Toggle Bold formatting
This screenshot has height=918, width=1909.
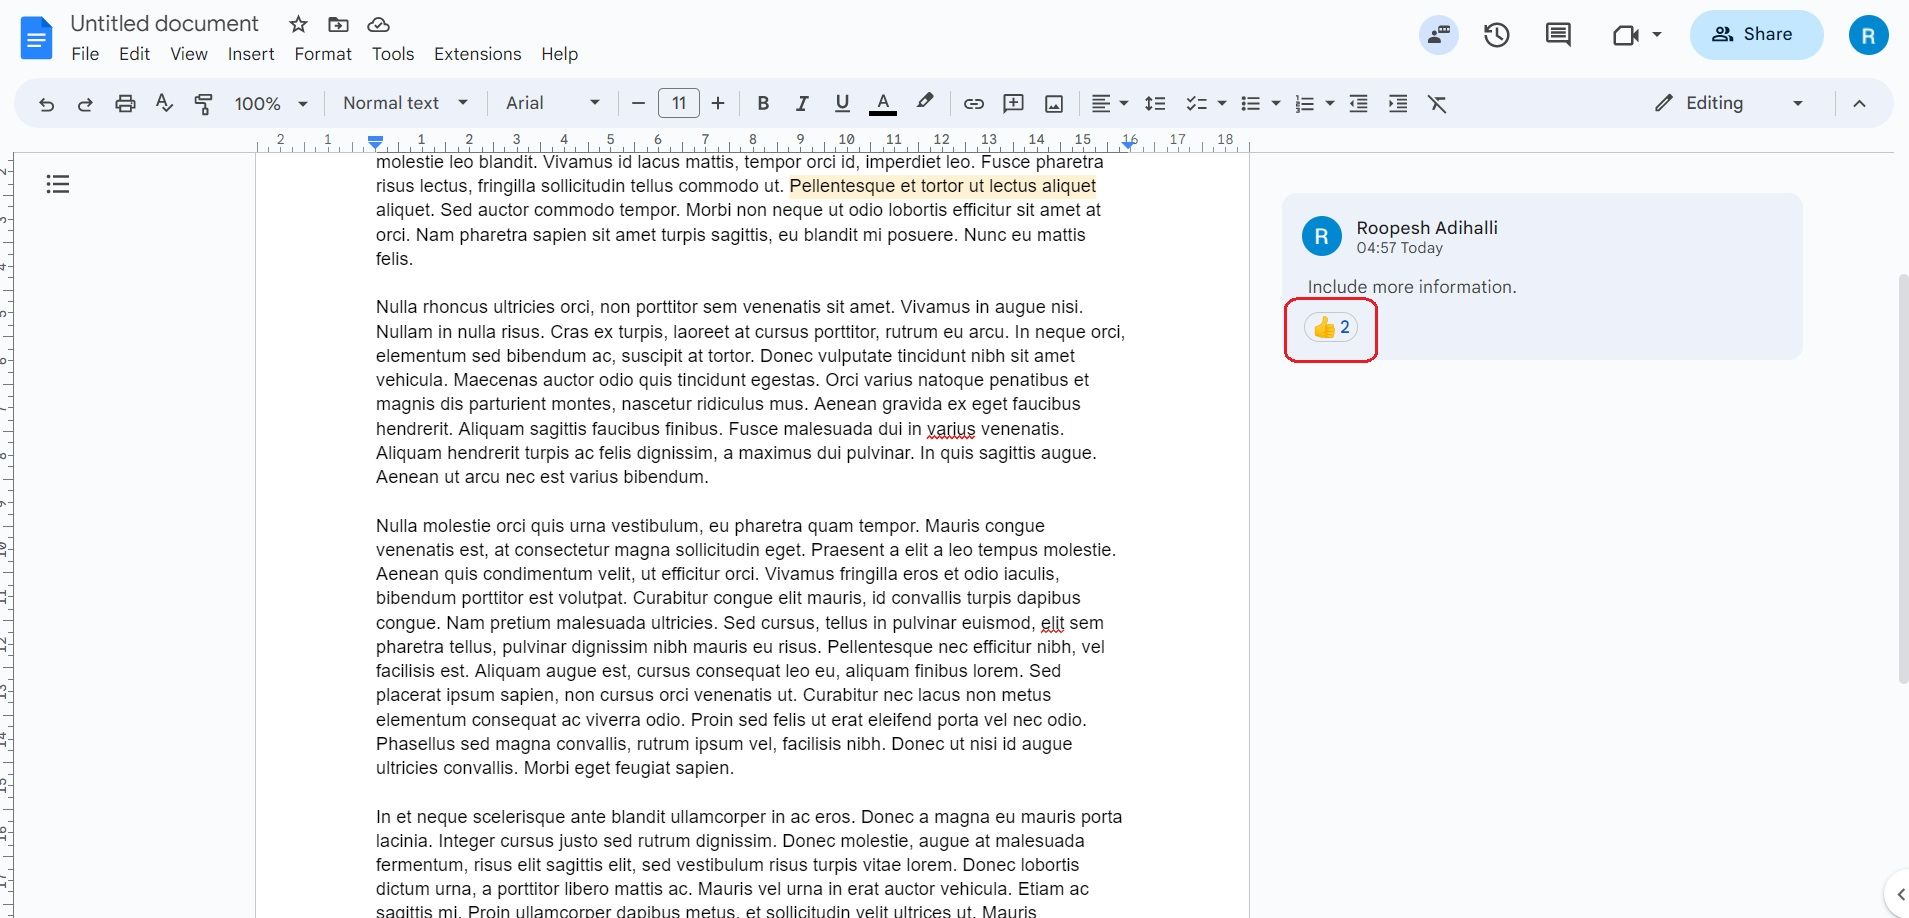[x=763, y=103]
